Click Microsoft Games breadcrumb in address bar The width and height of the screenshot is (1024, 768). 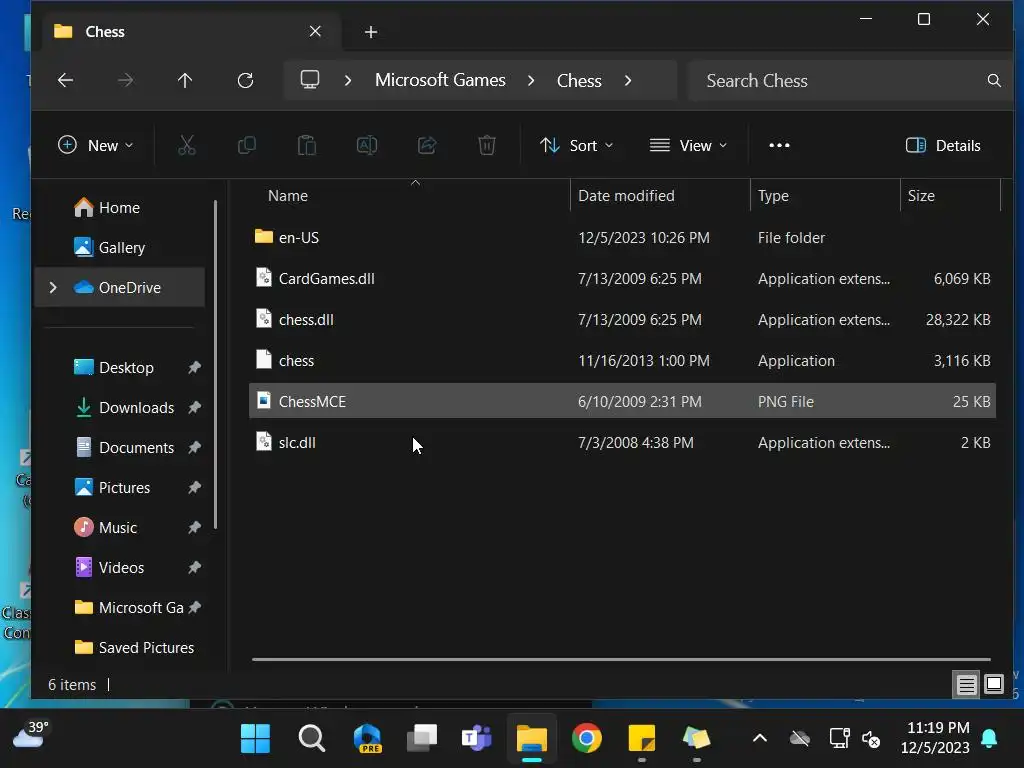tap(440, 80)
